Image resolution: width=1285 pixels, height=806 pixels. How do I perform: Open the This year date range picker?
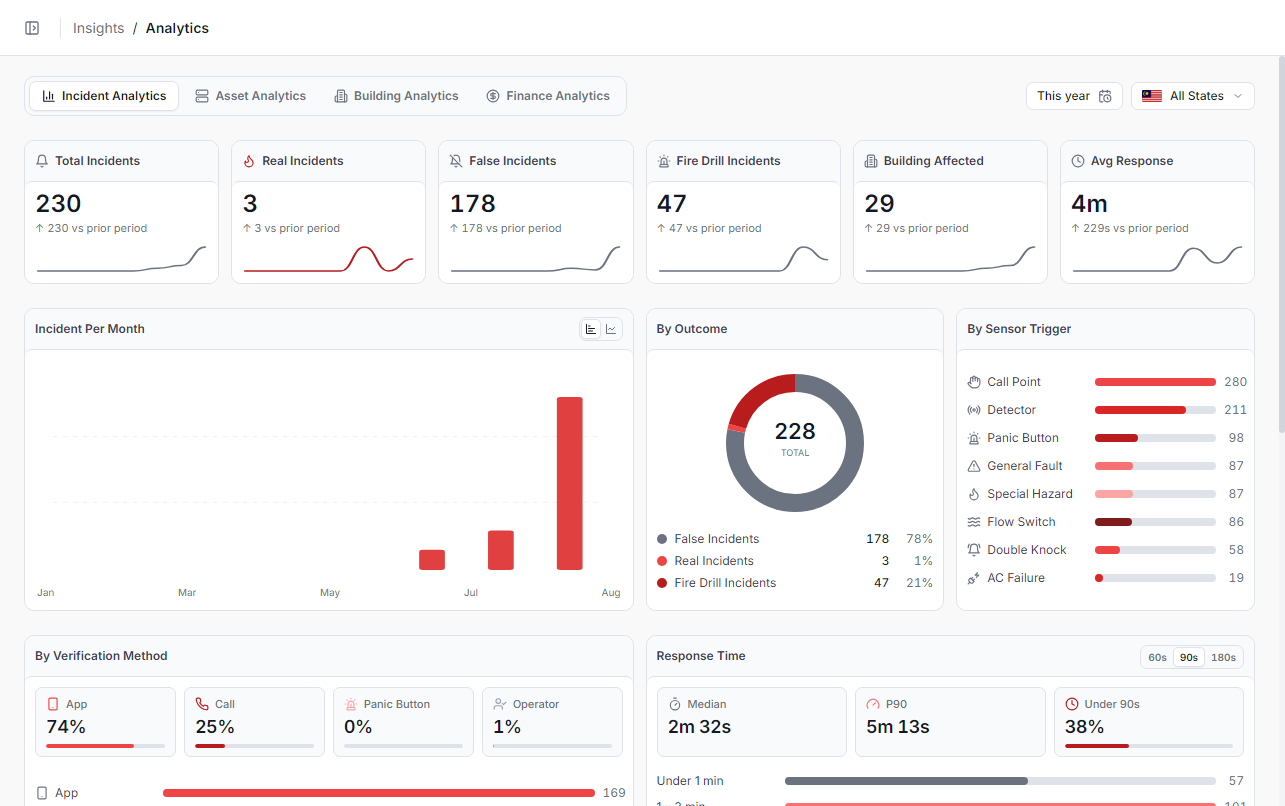pyautogui.click(x=1074, y=96)
